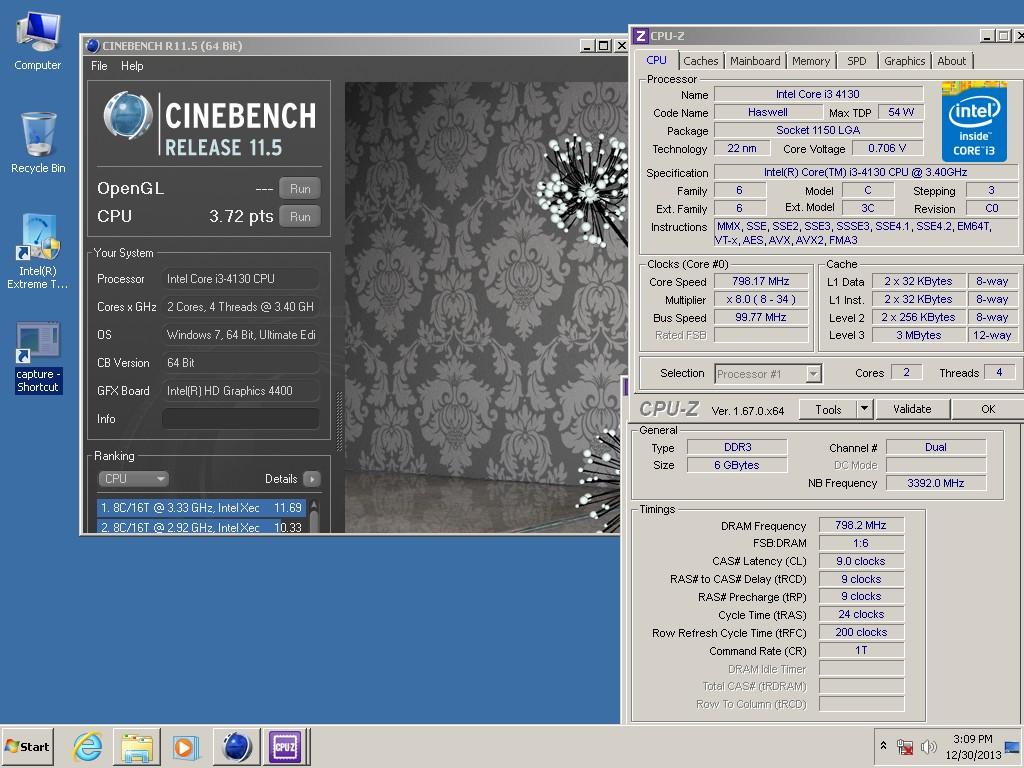This screenshot has width=1024, height=768.
Task: Run the CPU benchmark
Action: 300,216
